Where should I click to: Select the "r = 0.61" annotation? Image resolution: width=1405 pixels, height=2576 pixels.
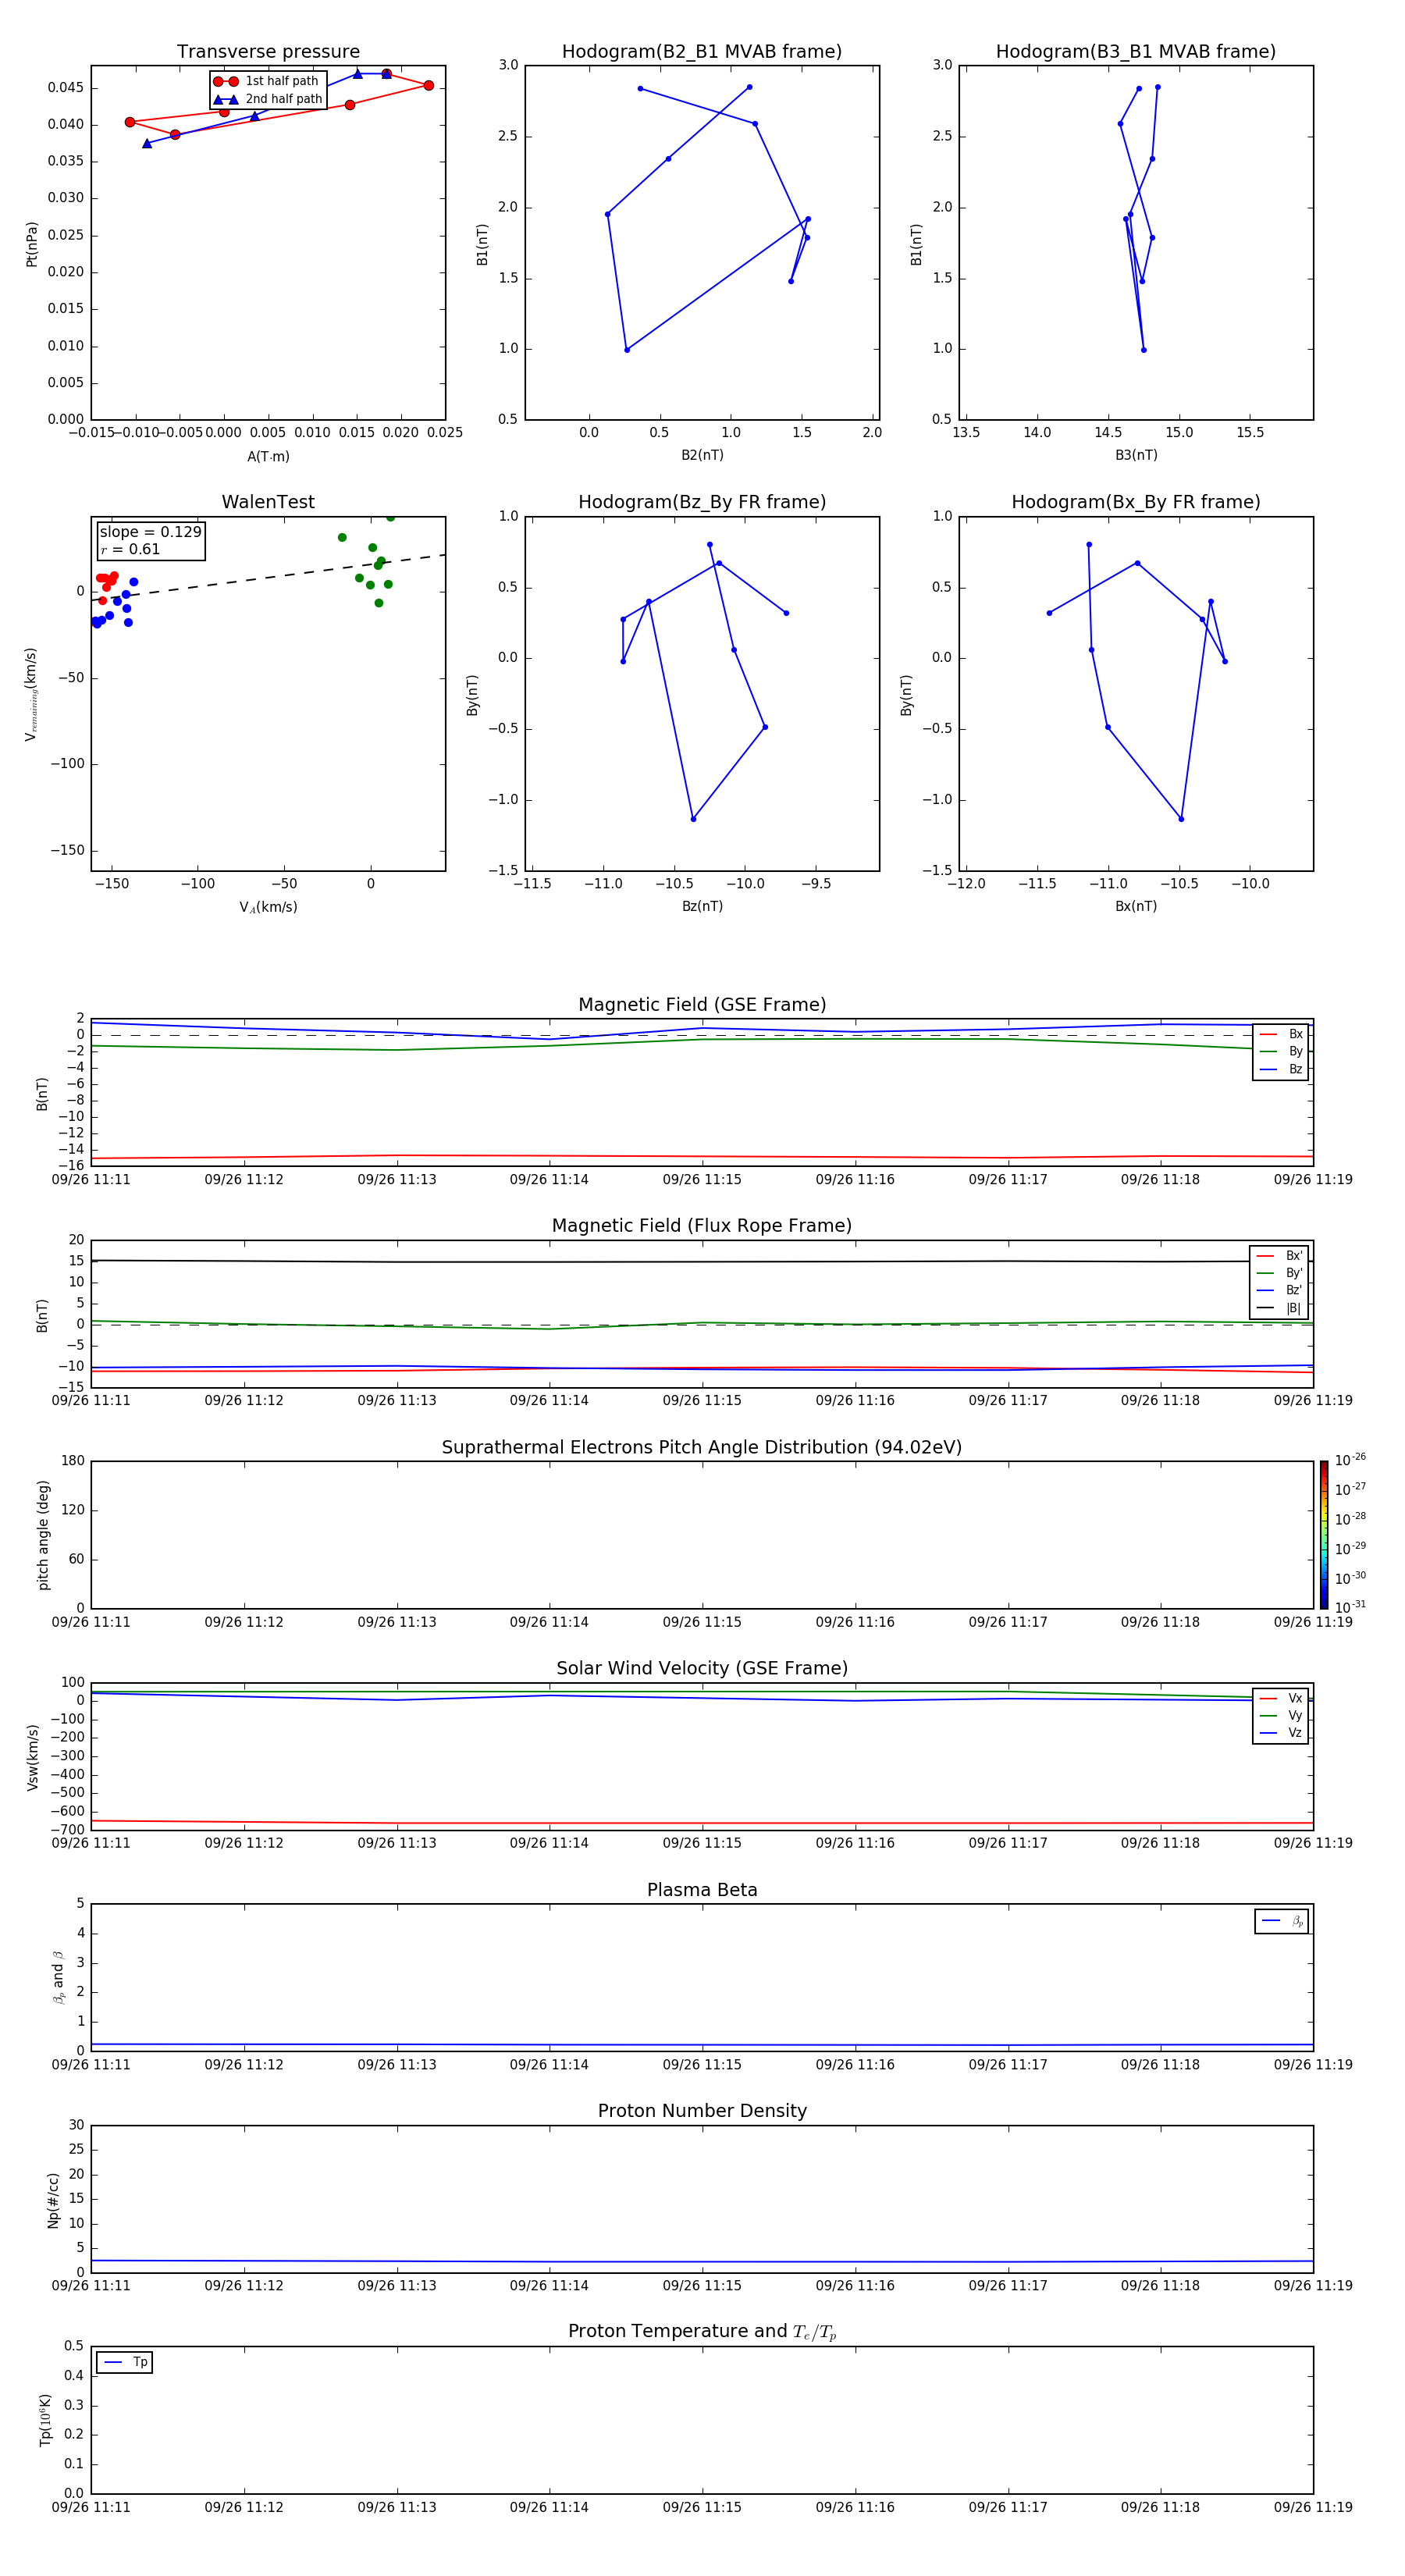pyautogui.click(x=130, y=550)
